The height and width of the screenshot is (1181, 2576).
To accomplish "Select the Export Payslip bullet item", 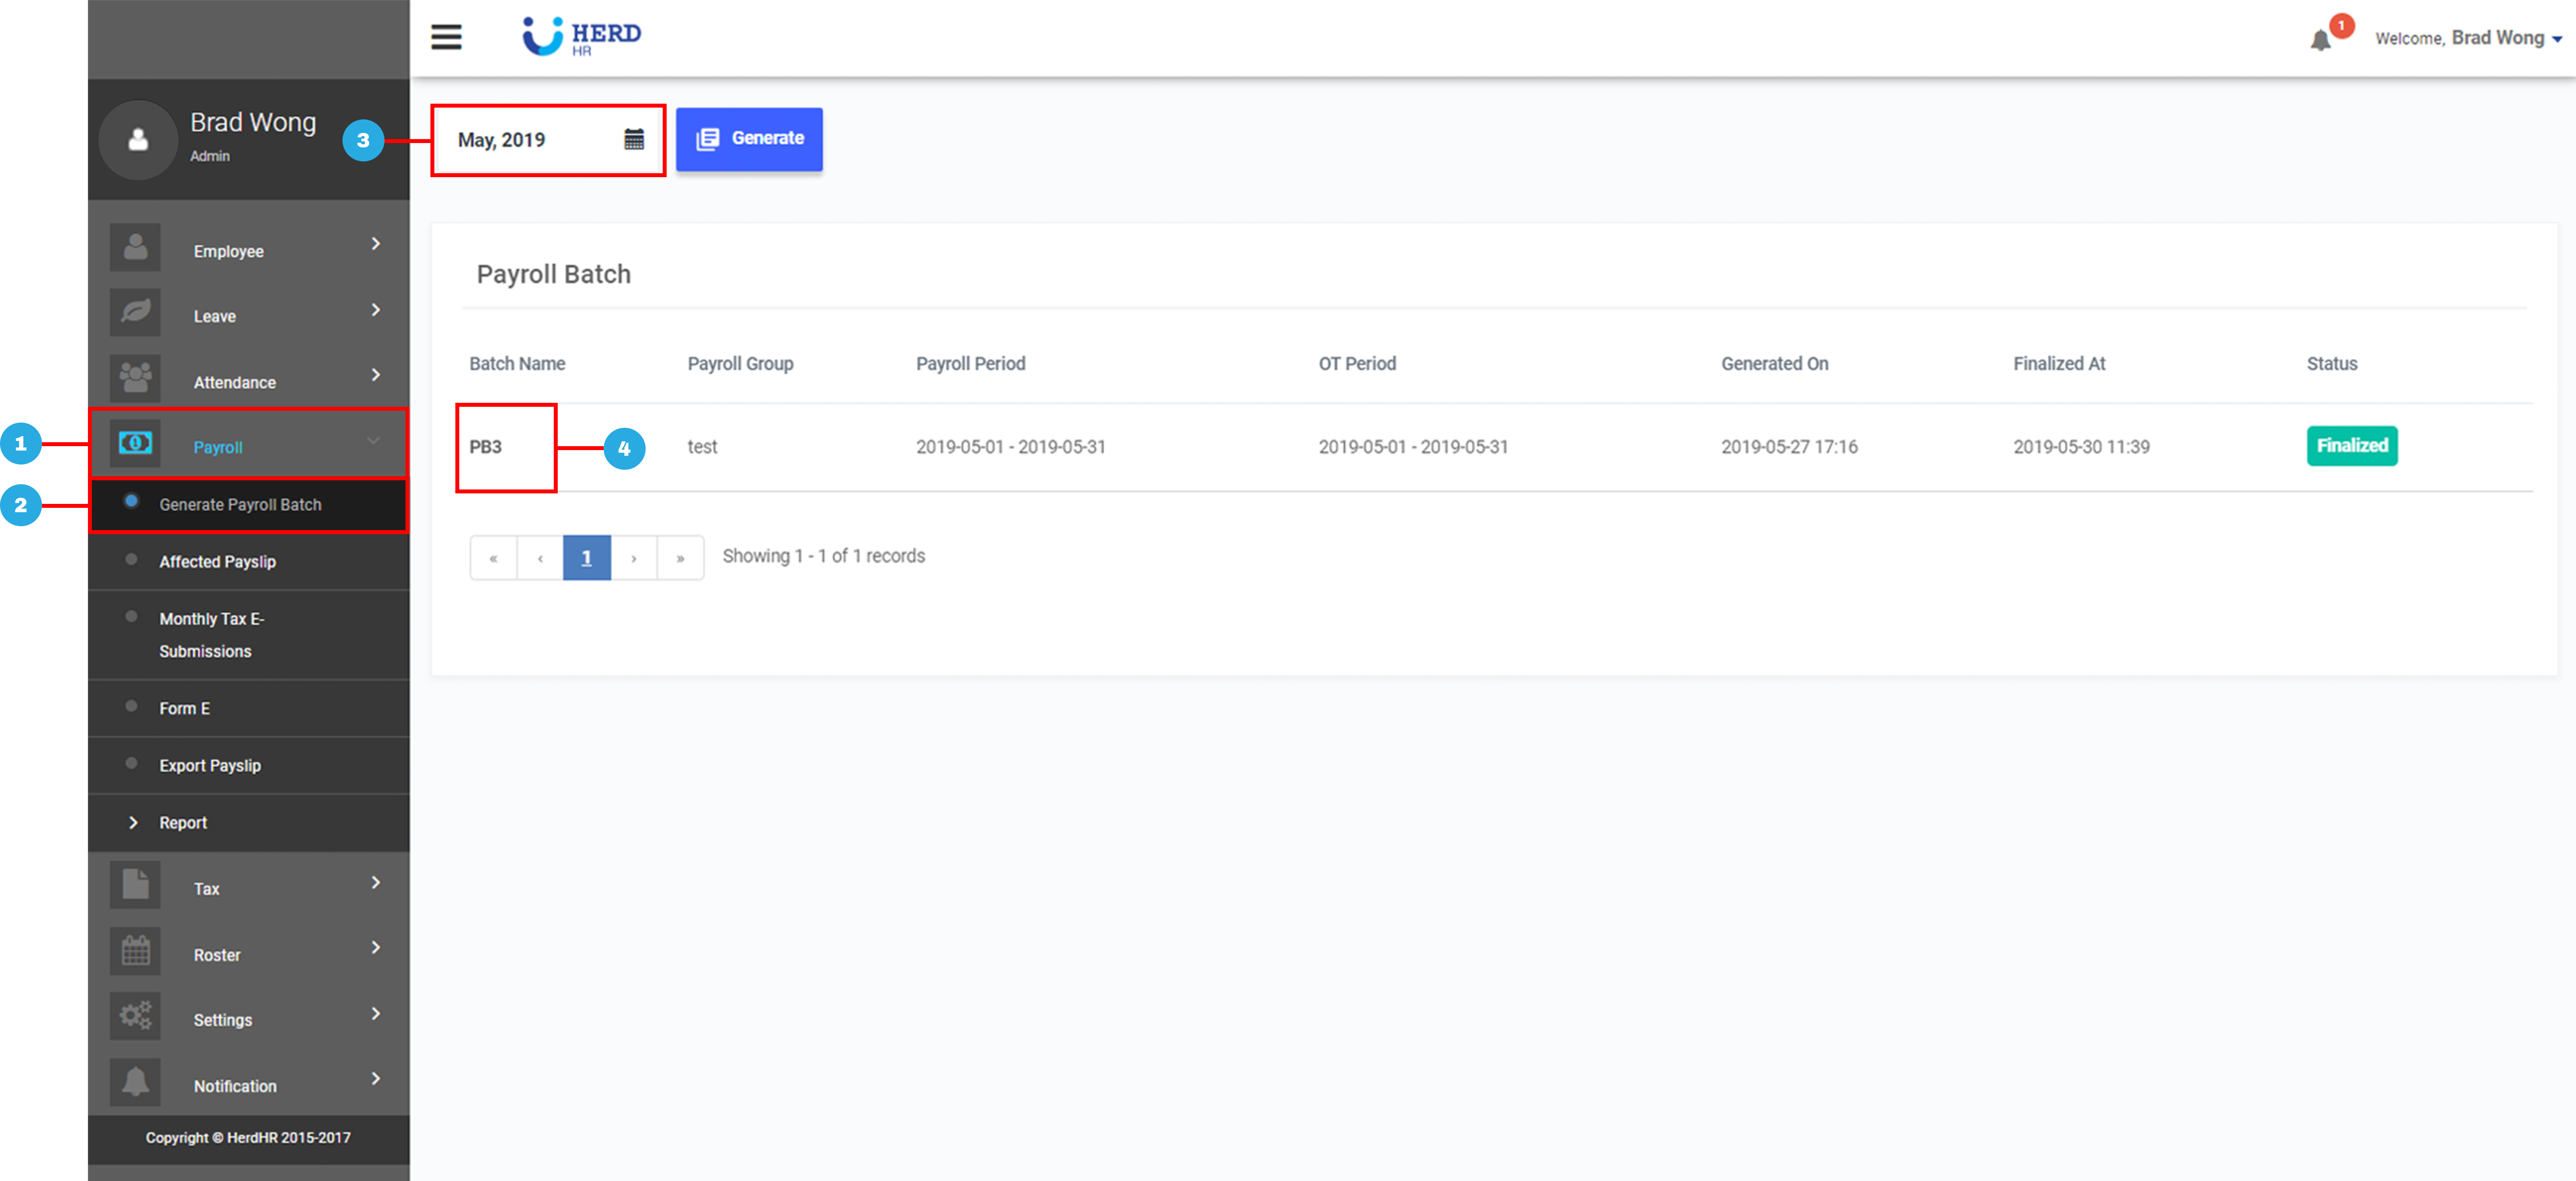I will (x=209, y=766).
